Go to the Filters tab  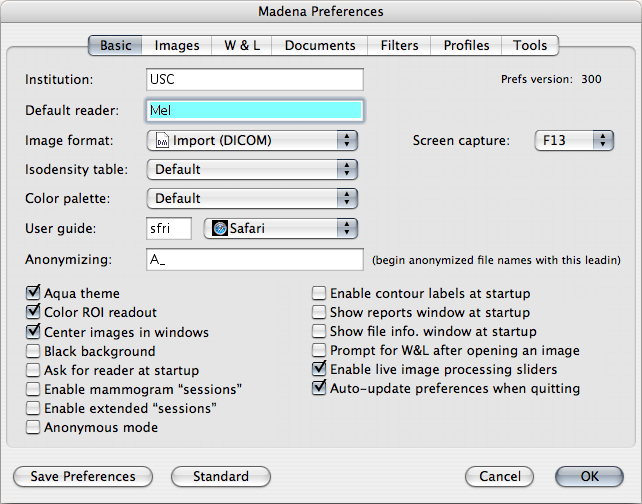click(399, 45)
